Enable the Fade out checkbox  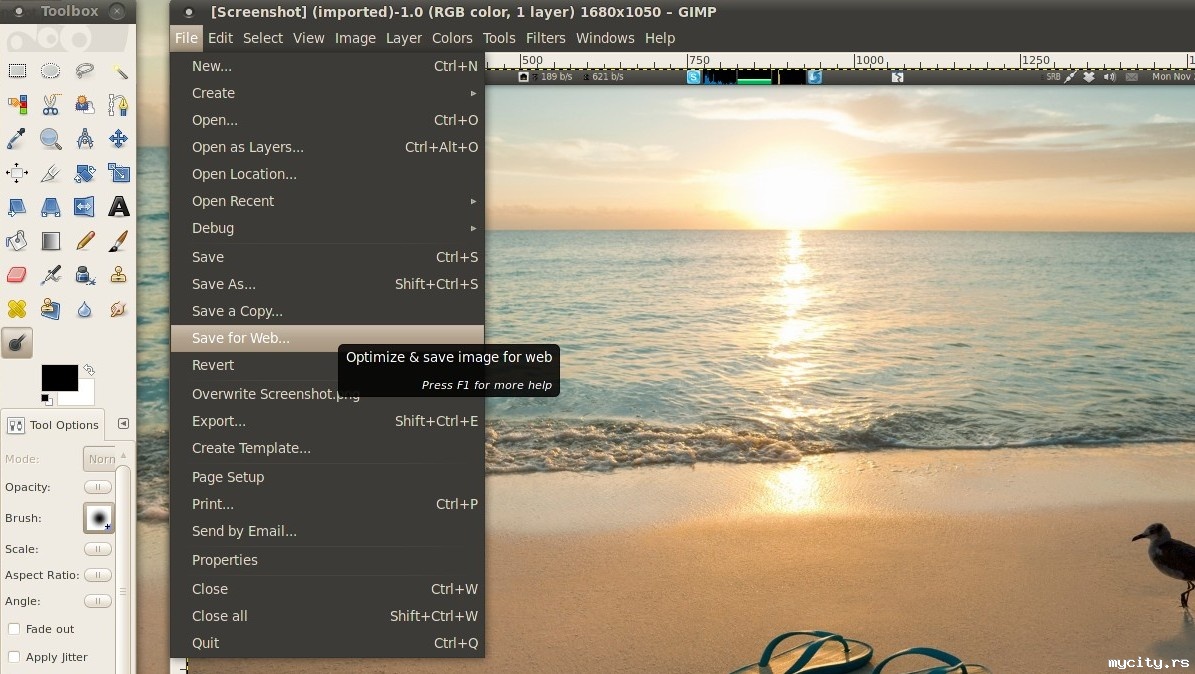coord(14,629)
